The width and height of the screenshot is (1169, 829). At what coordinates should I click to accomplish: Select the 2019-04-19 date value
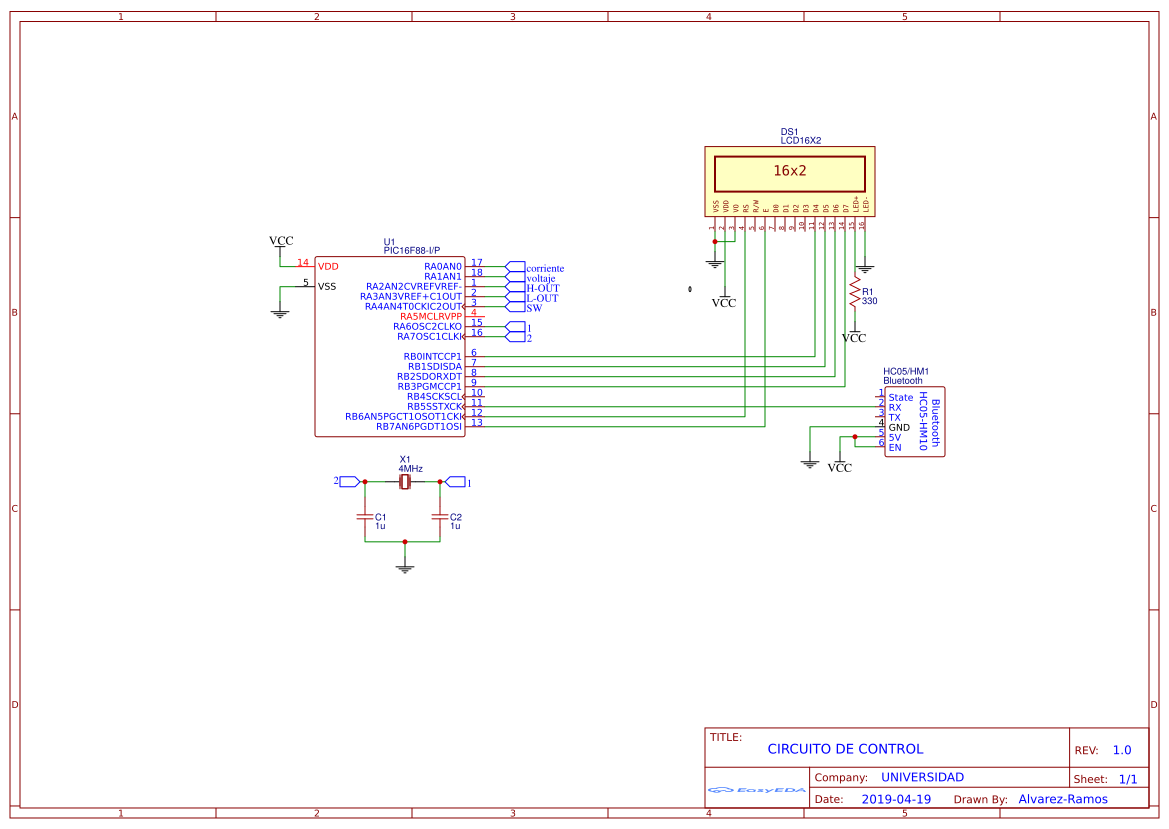point(896,799)
